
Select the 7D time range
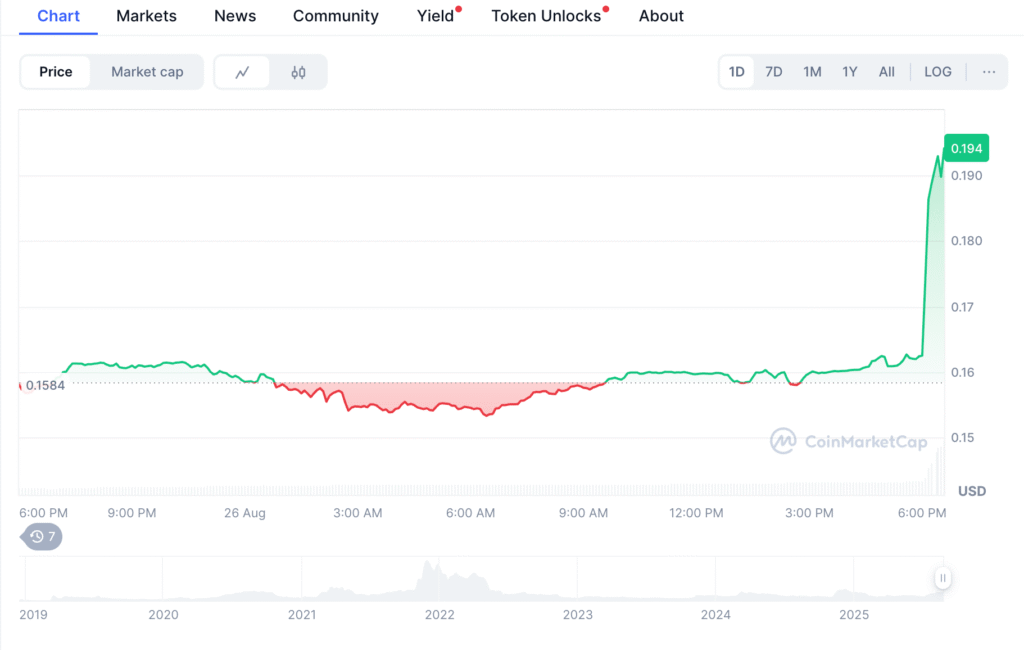773,72
